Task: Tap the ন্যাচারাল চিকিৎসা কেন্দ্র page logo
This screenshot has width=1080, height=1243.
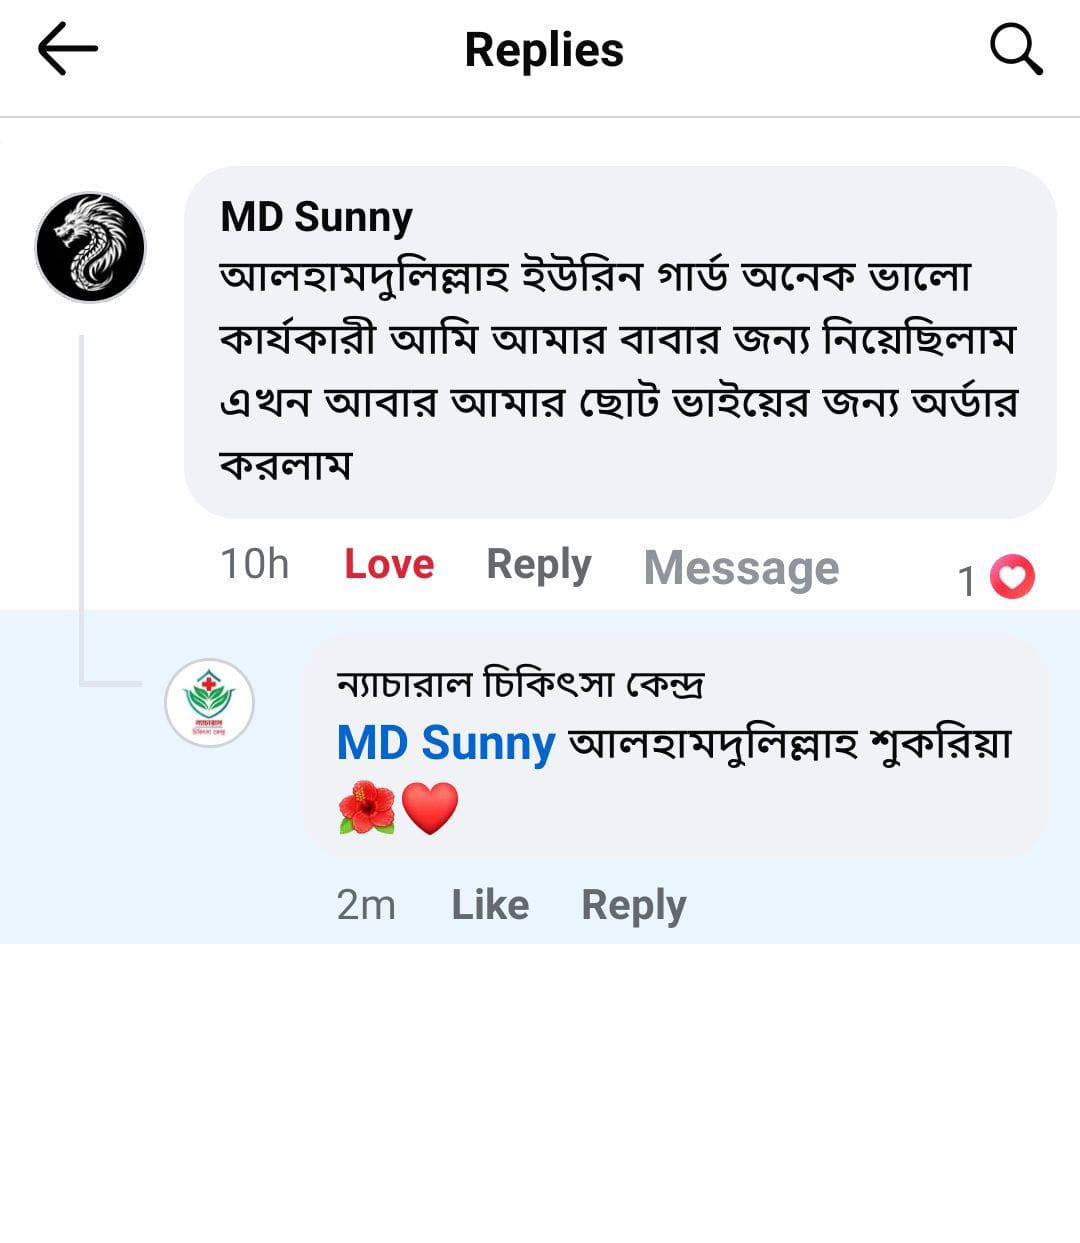Action: pos(209,702)
